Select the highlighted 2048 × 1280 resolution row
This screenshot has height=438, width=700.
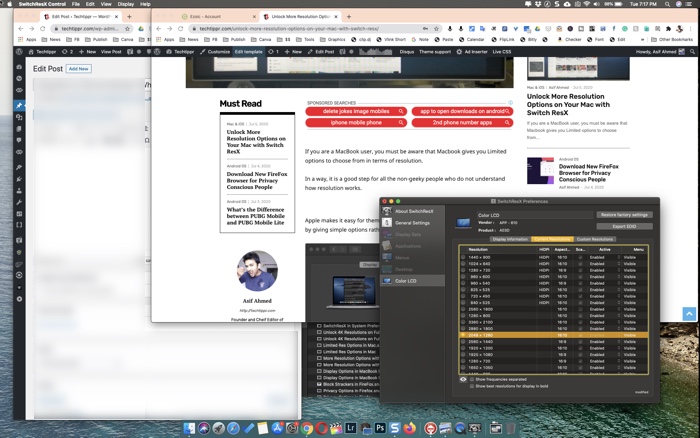coord(554,335)
